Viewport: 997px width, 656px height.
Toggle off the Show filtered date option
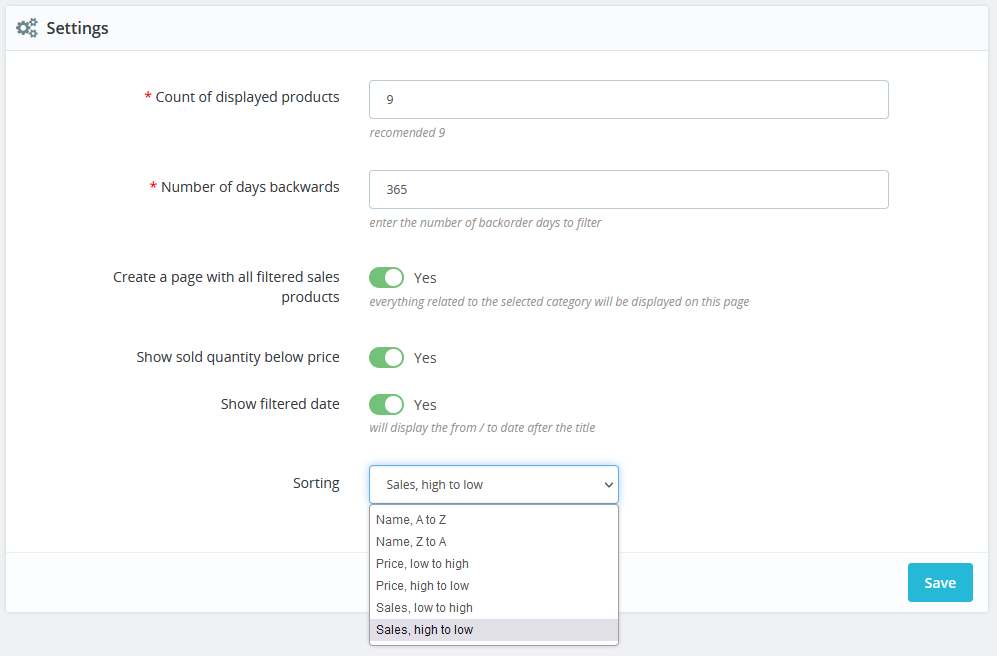386,404
